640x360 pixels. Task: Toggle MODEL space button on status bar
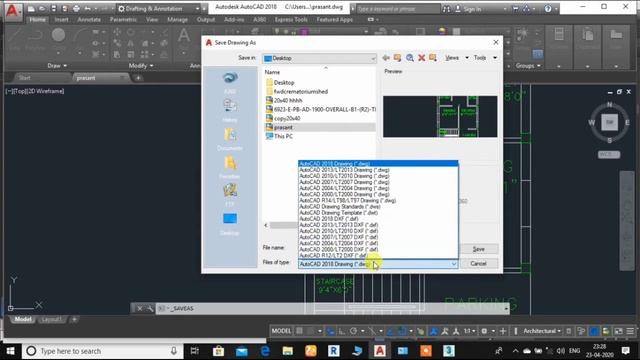pos(281,331)
